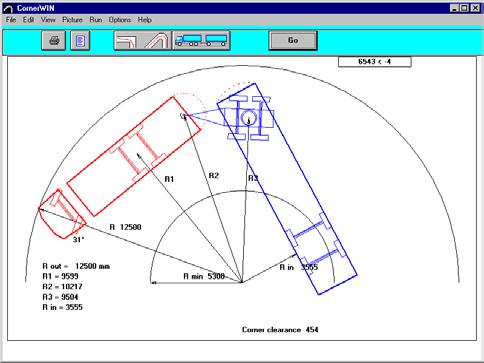Click the CornerWIN title bar app icon
Screen dimensions: 484x363
[8, 8]
